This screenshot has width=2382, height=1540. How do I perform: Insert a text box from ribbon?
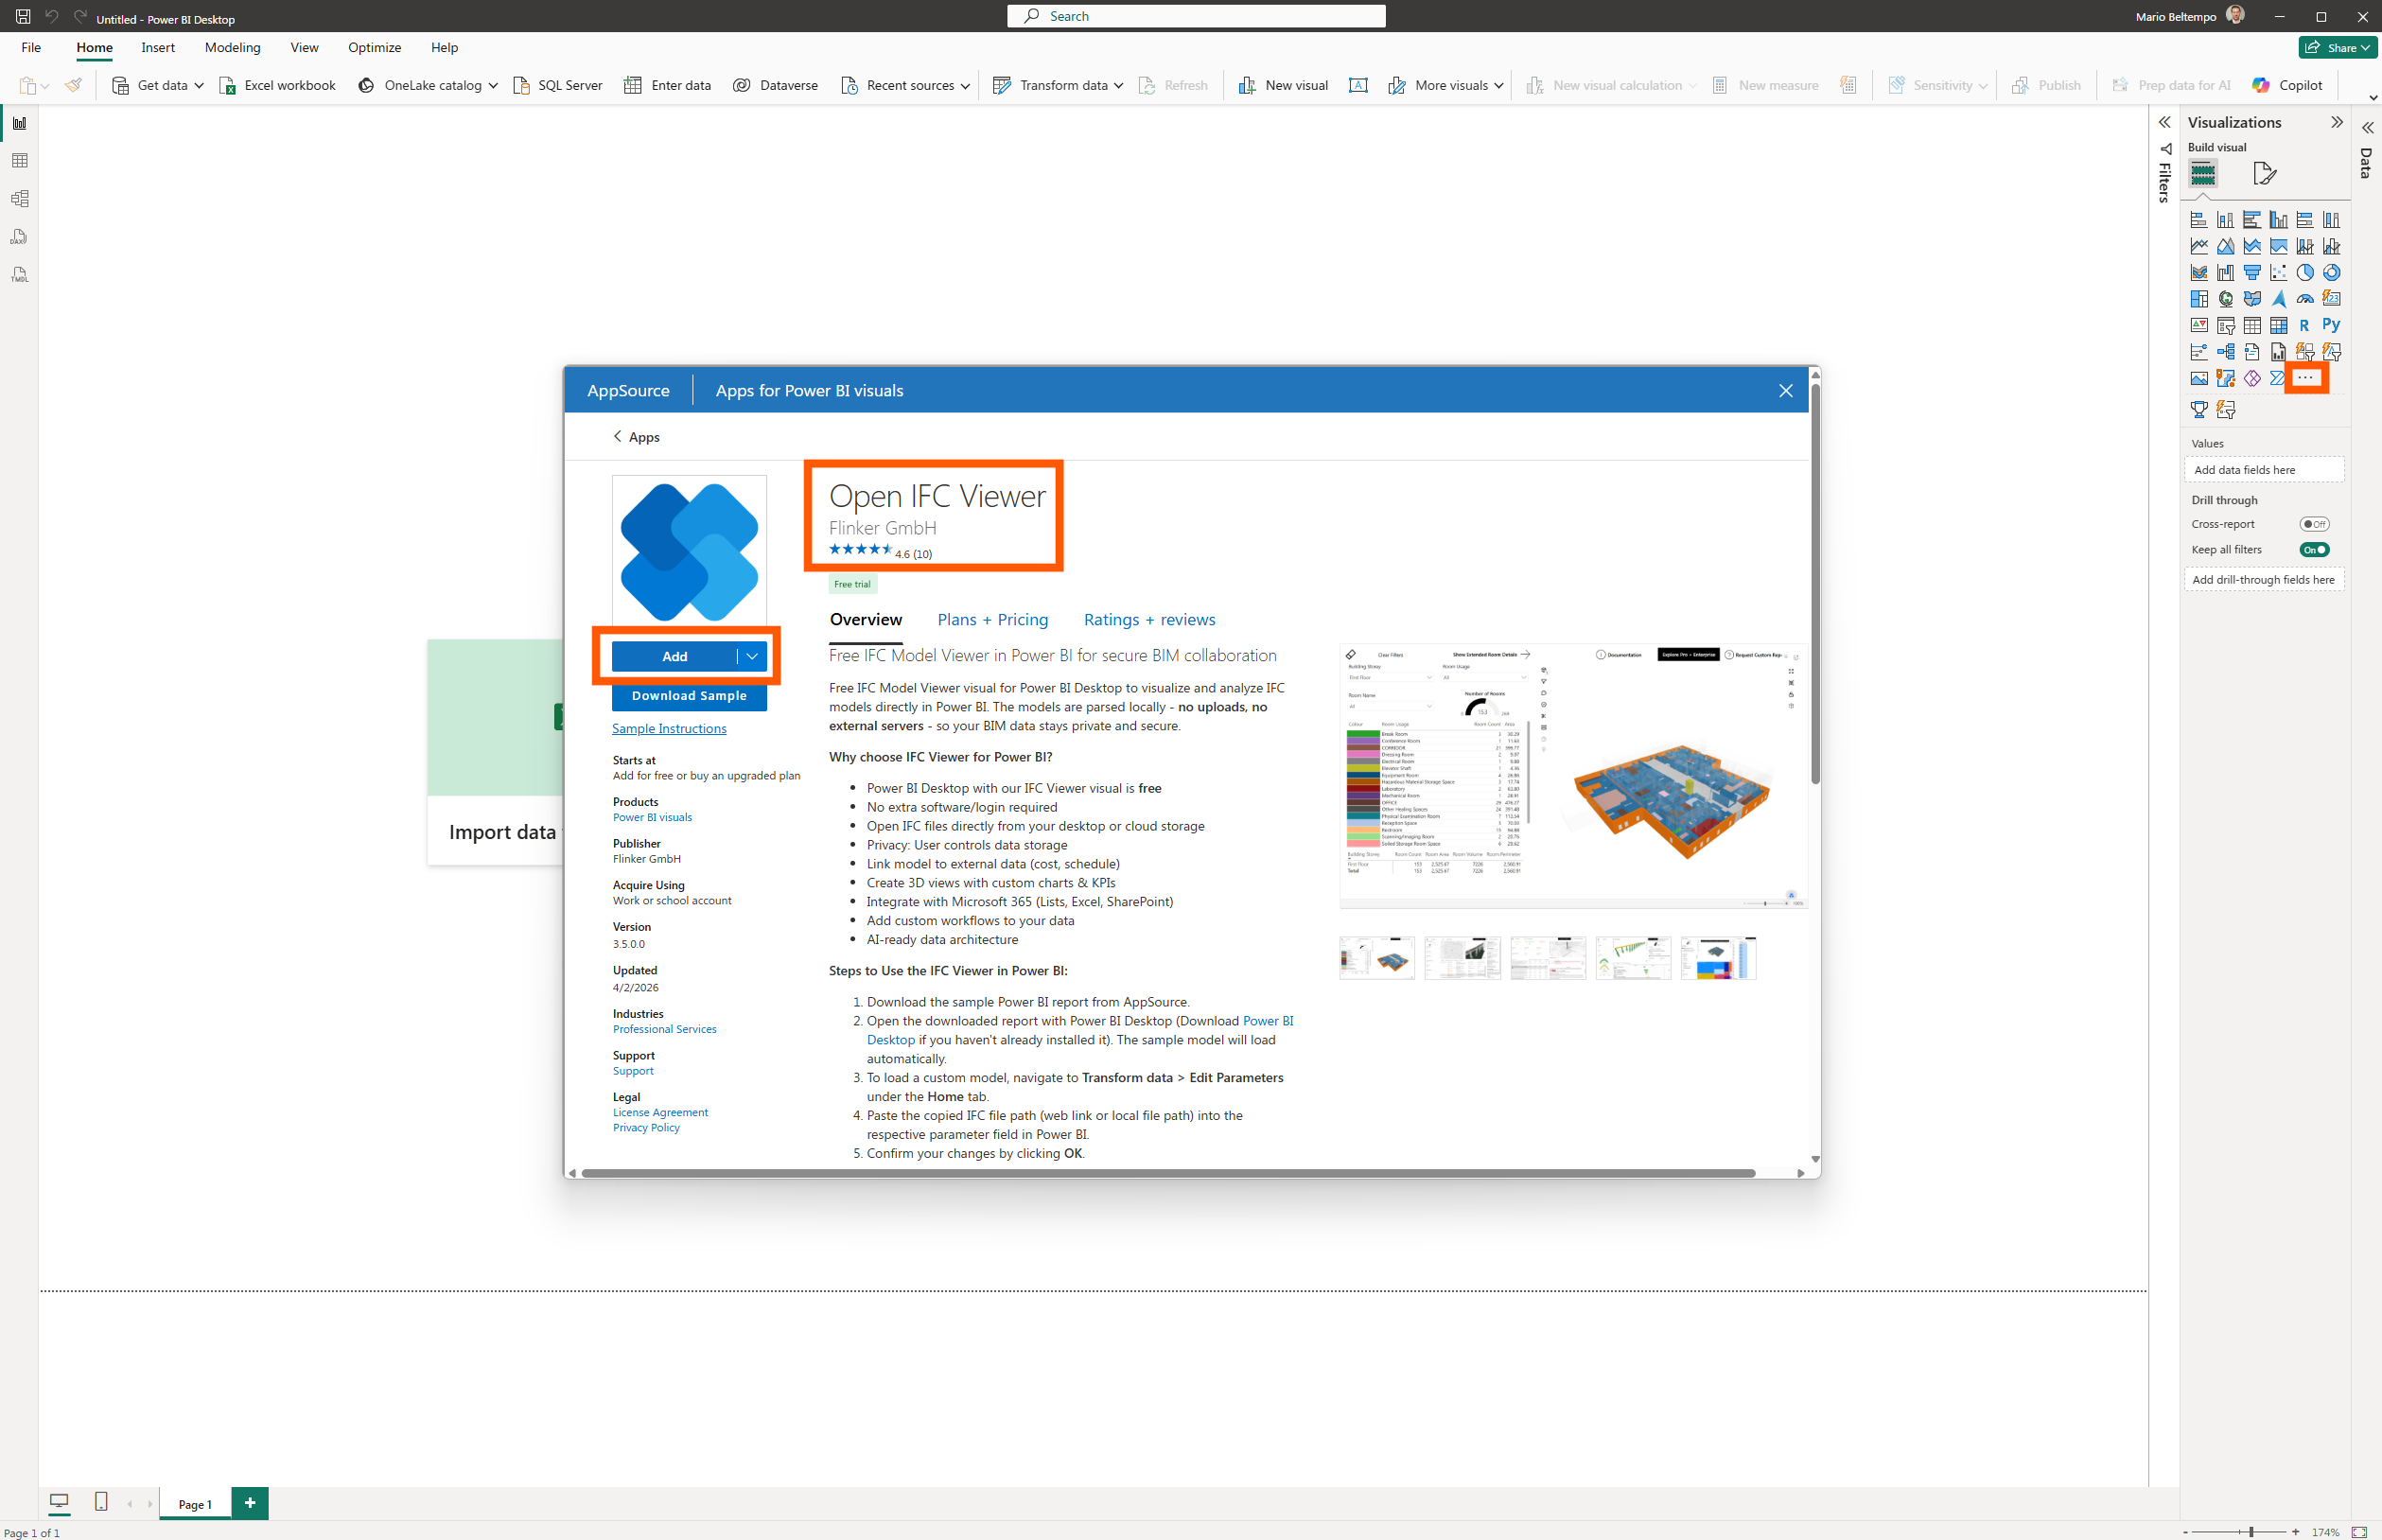pos(1358,86)
